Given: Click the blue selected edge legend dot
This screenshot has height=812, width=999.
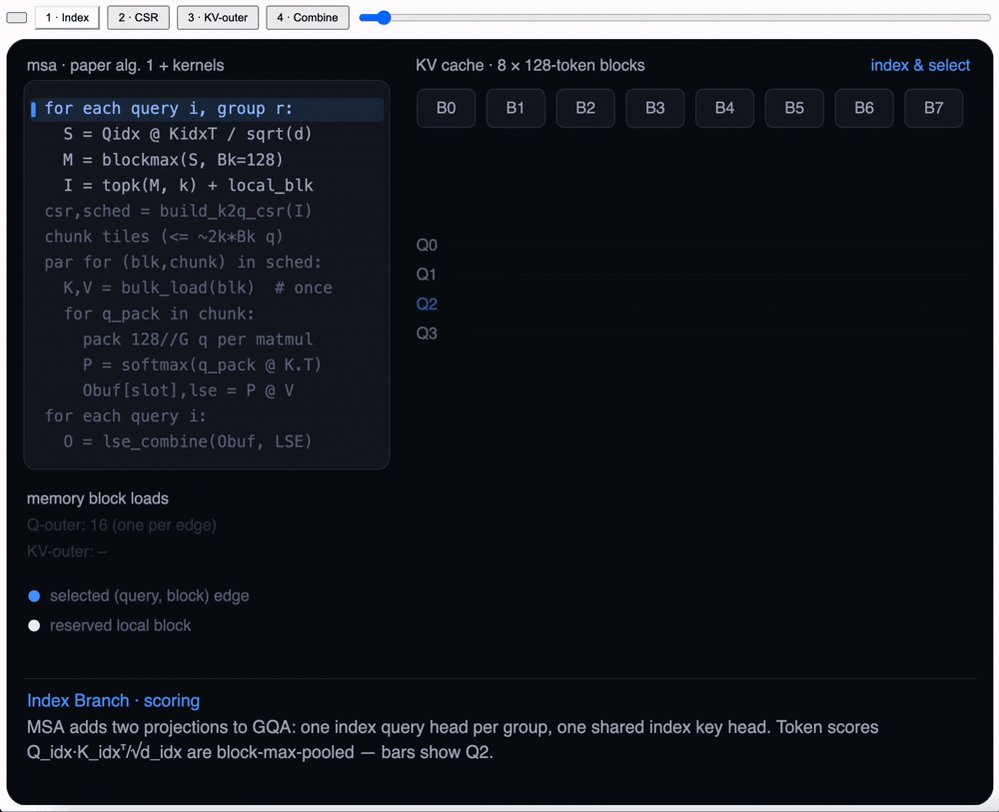Looking at the screenshot, I should click(x=34, y=596).
